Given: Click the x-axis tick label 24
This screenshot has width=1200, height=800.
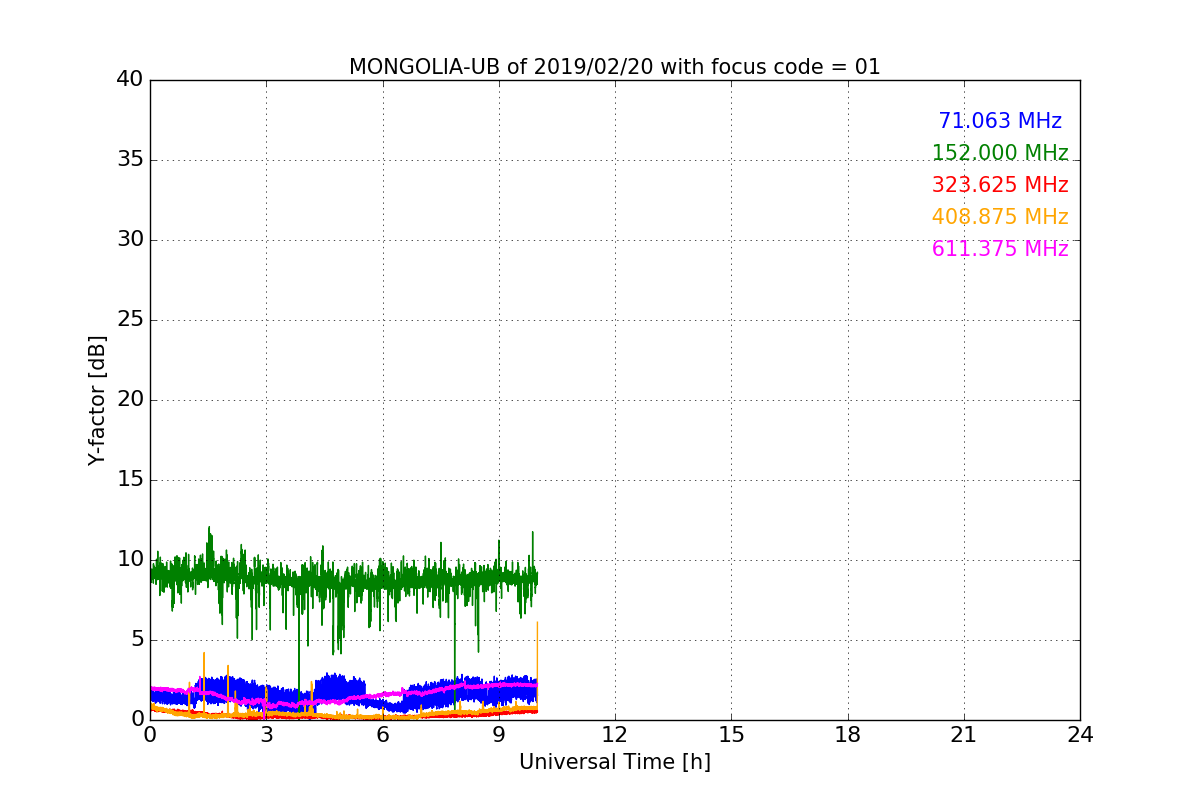Looking at the screenshot, I should click(x=1080, y=734).
